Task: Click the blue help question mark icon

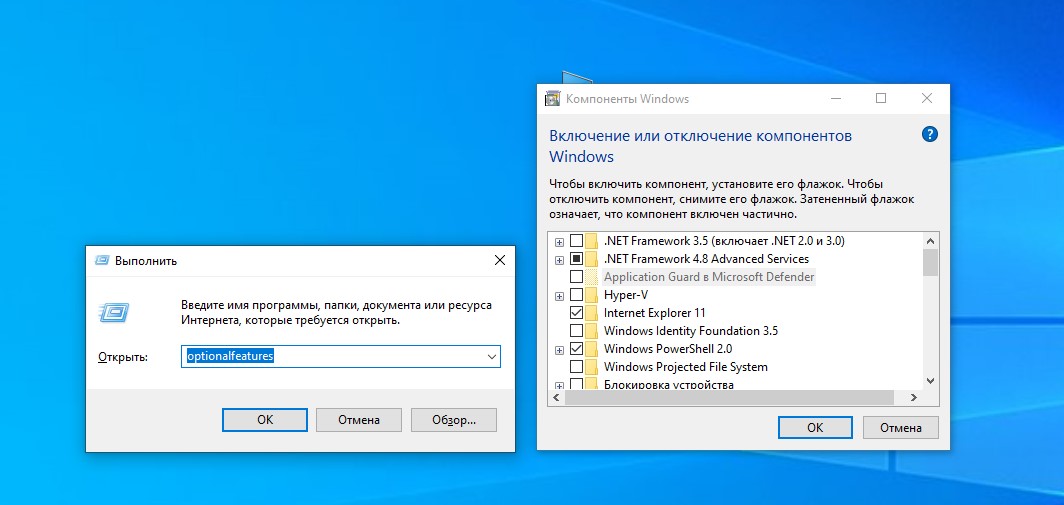Action: click(930, 134)
